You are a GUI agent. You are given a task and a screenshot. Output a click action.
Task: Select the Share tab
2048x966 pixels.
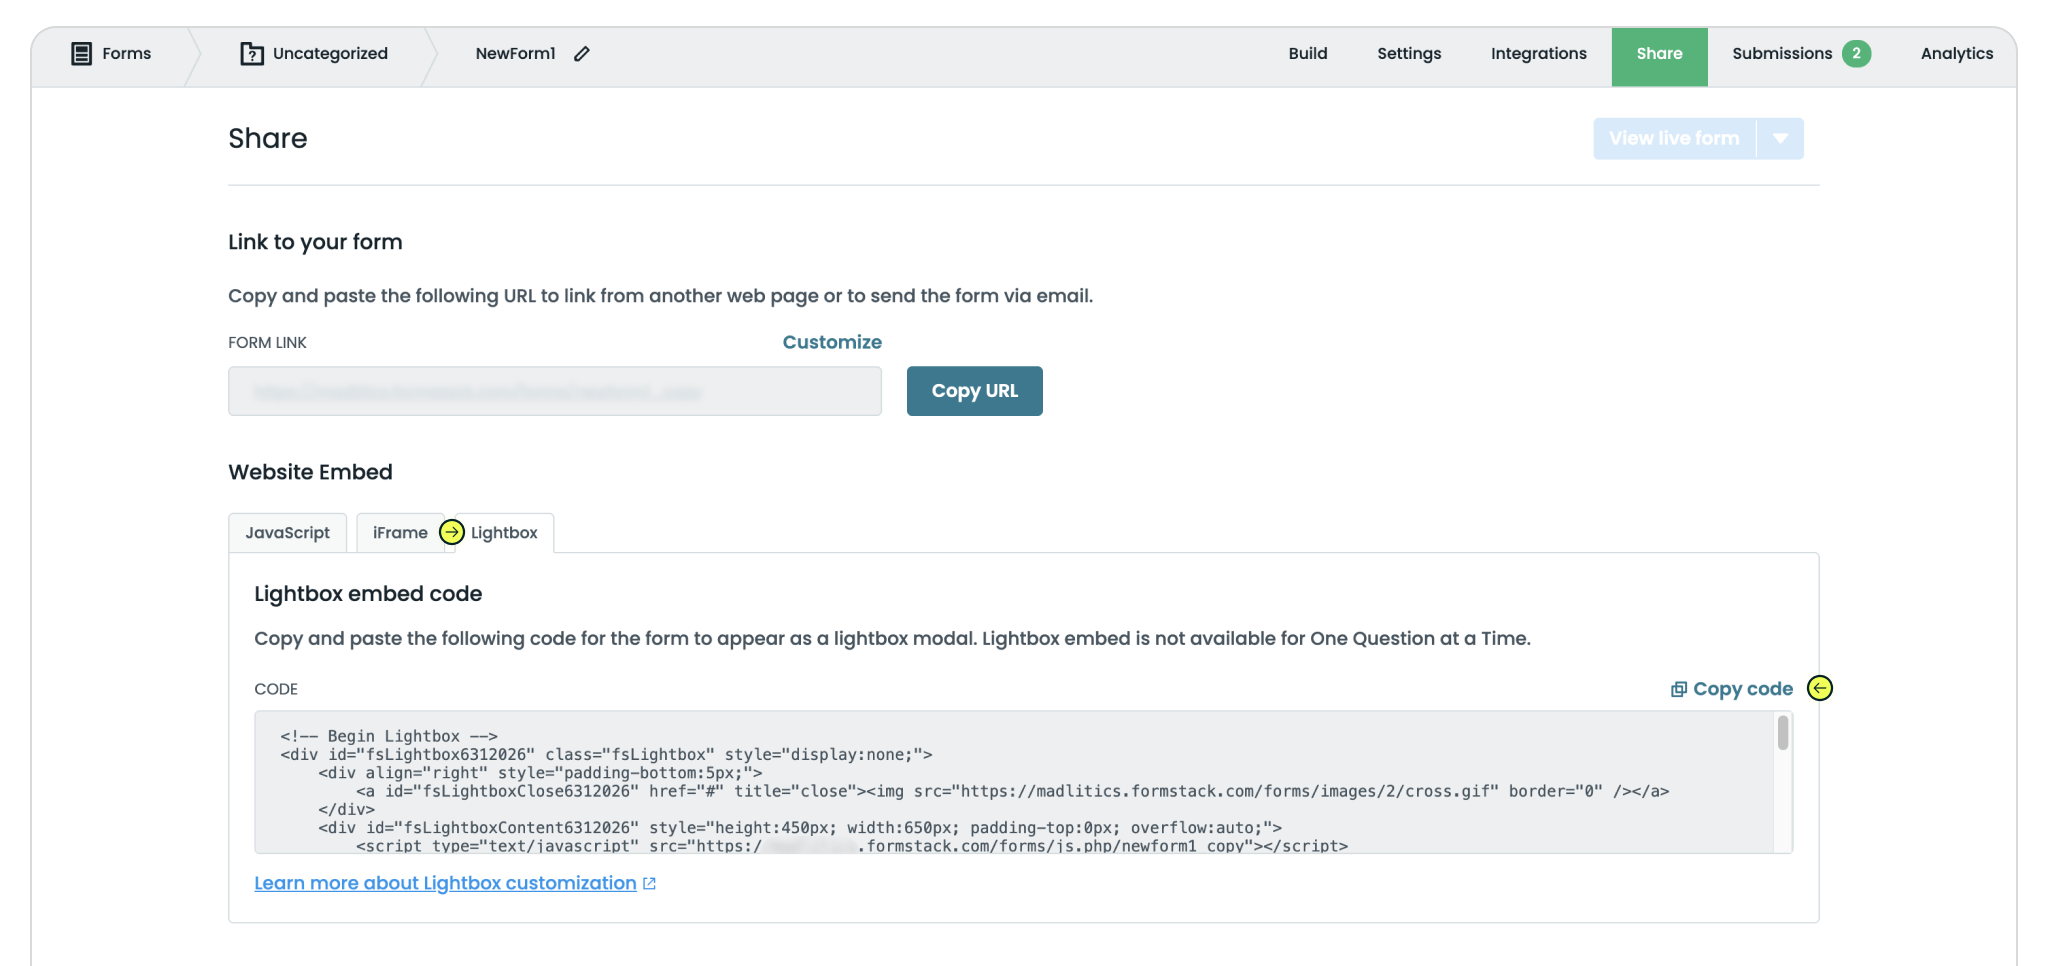point(1660,57)
